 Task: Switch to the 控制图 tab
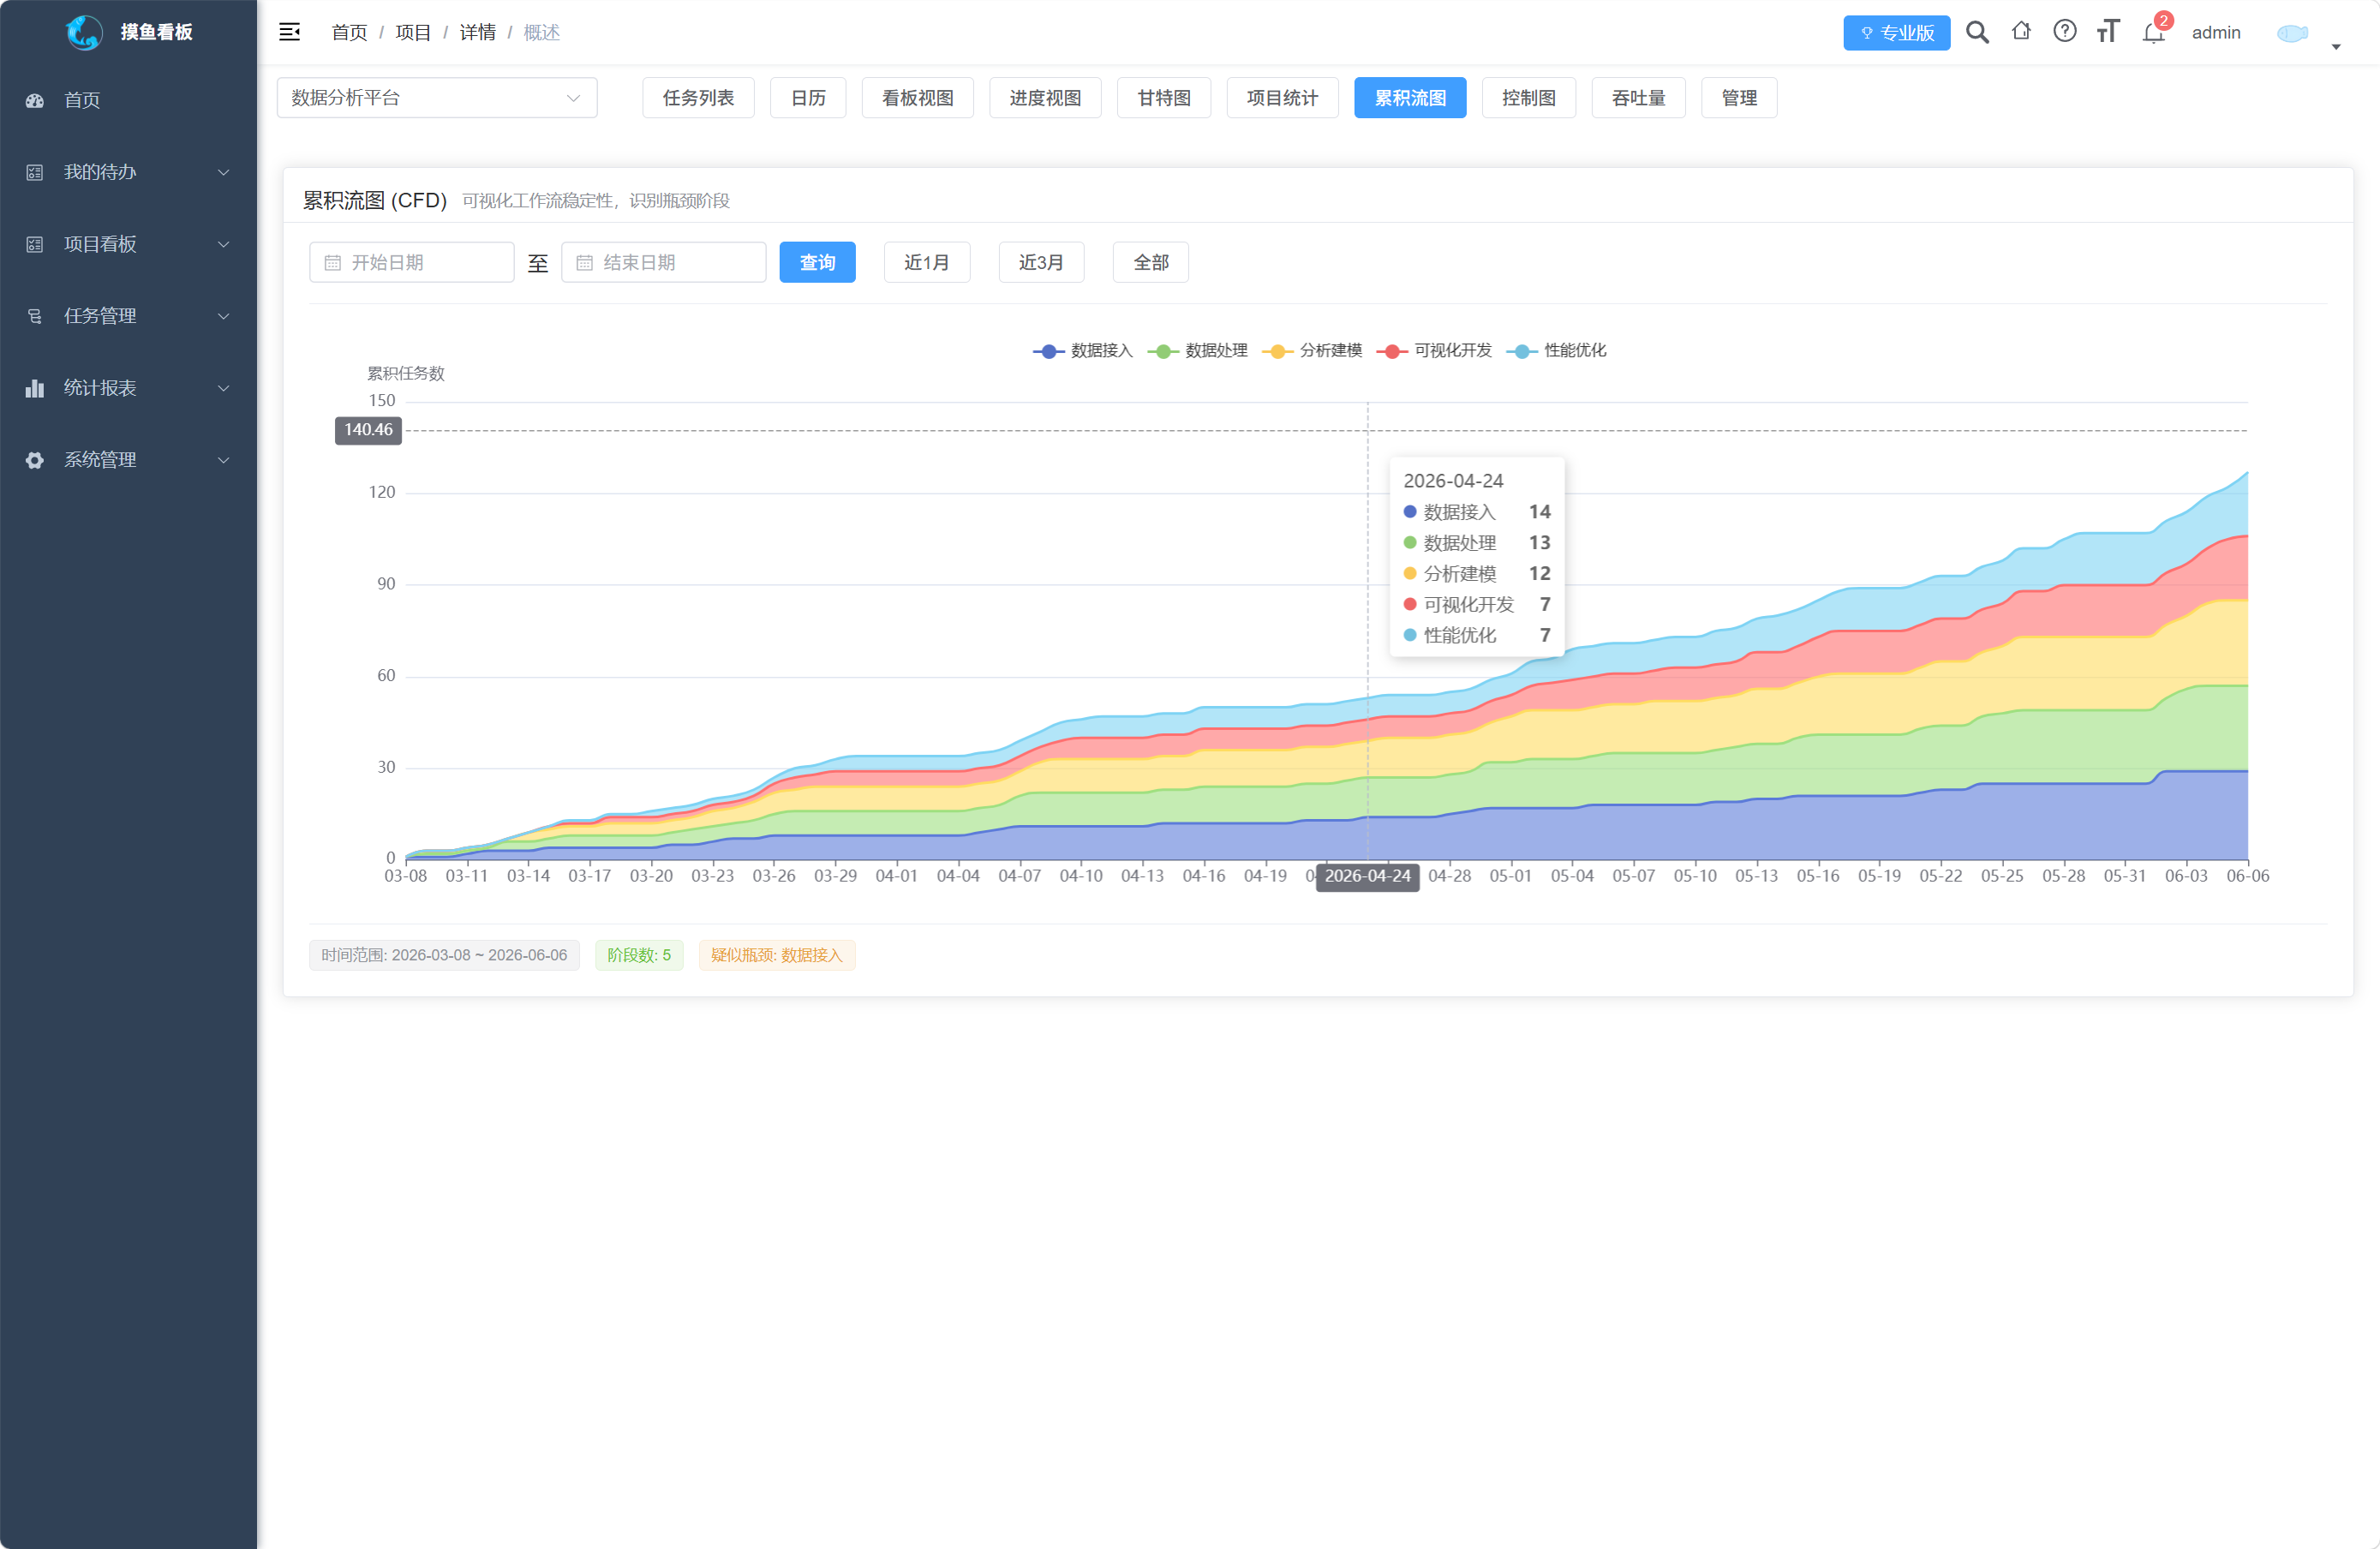pyautogui.click(x=1529, y=98)
